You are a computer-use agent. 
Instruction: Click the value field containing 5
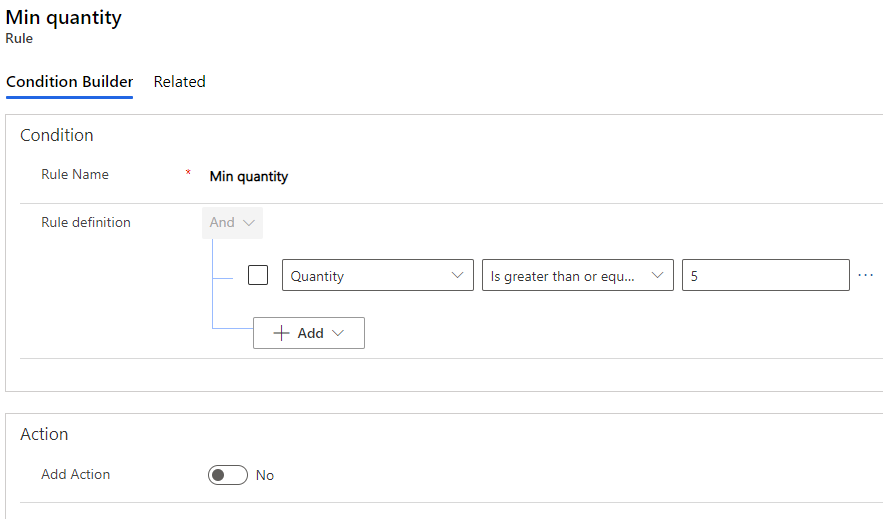point(765,276)
